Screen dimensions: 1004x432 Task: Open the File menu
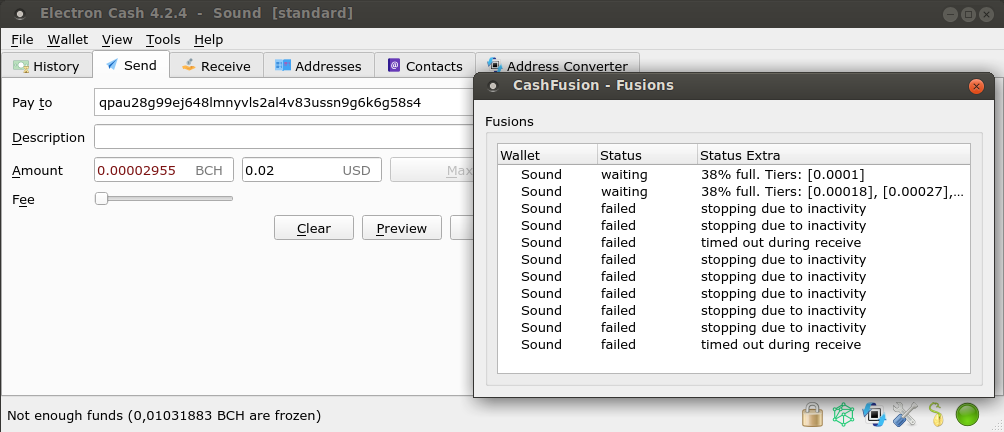(x=22, y=40)
